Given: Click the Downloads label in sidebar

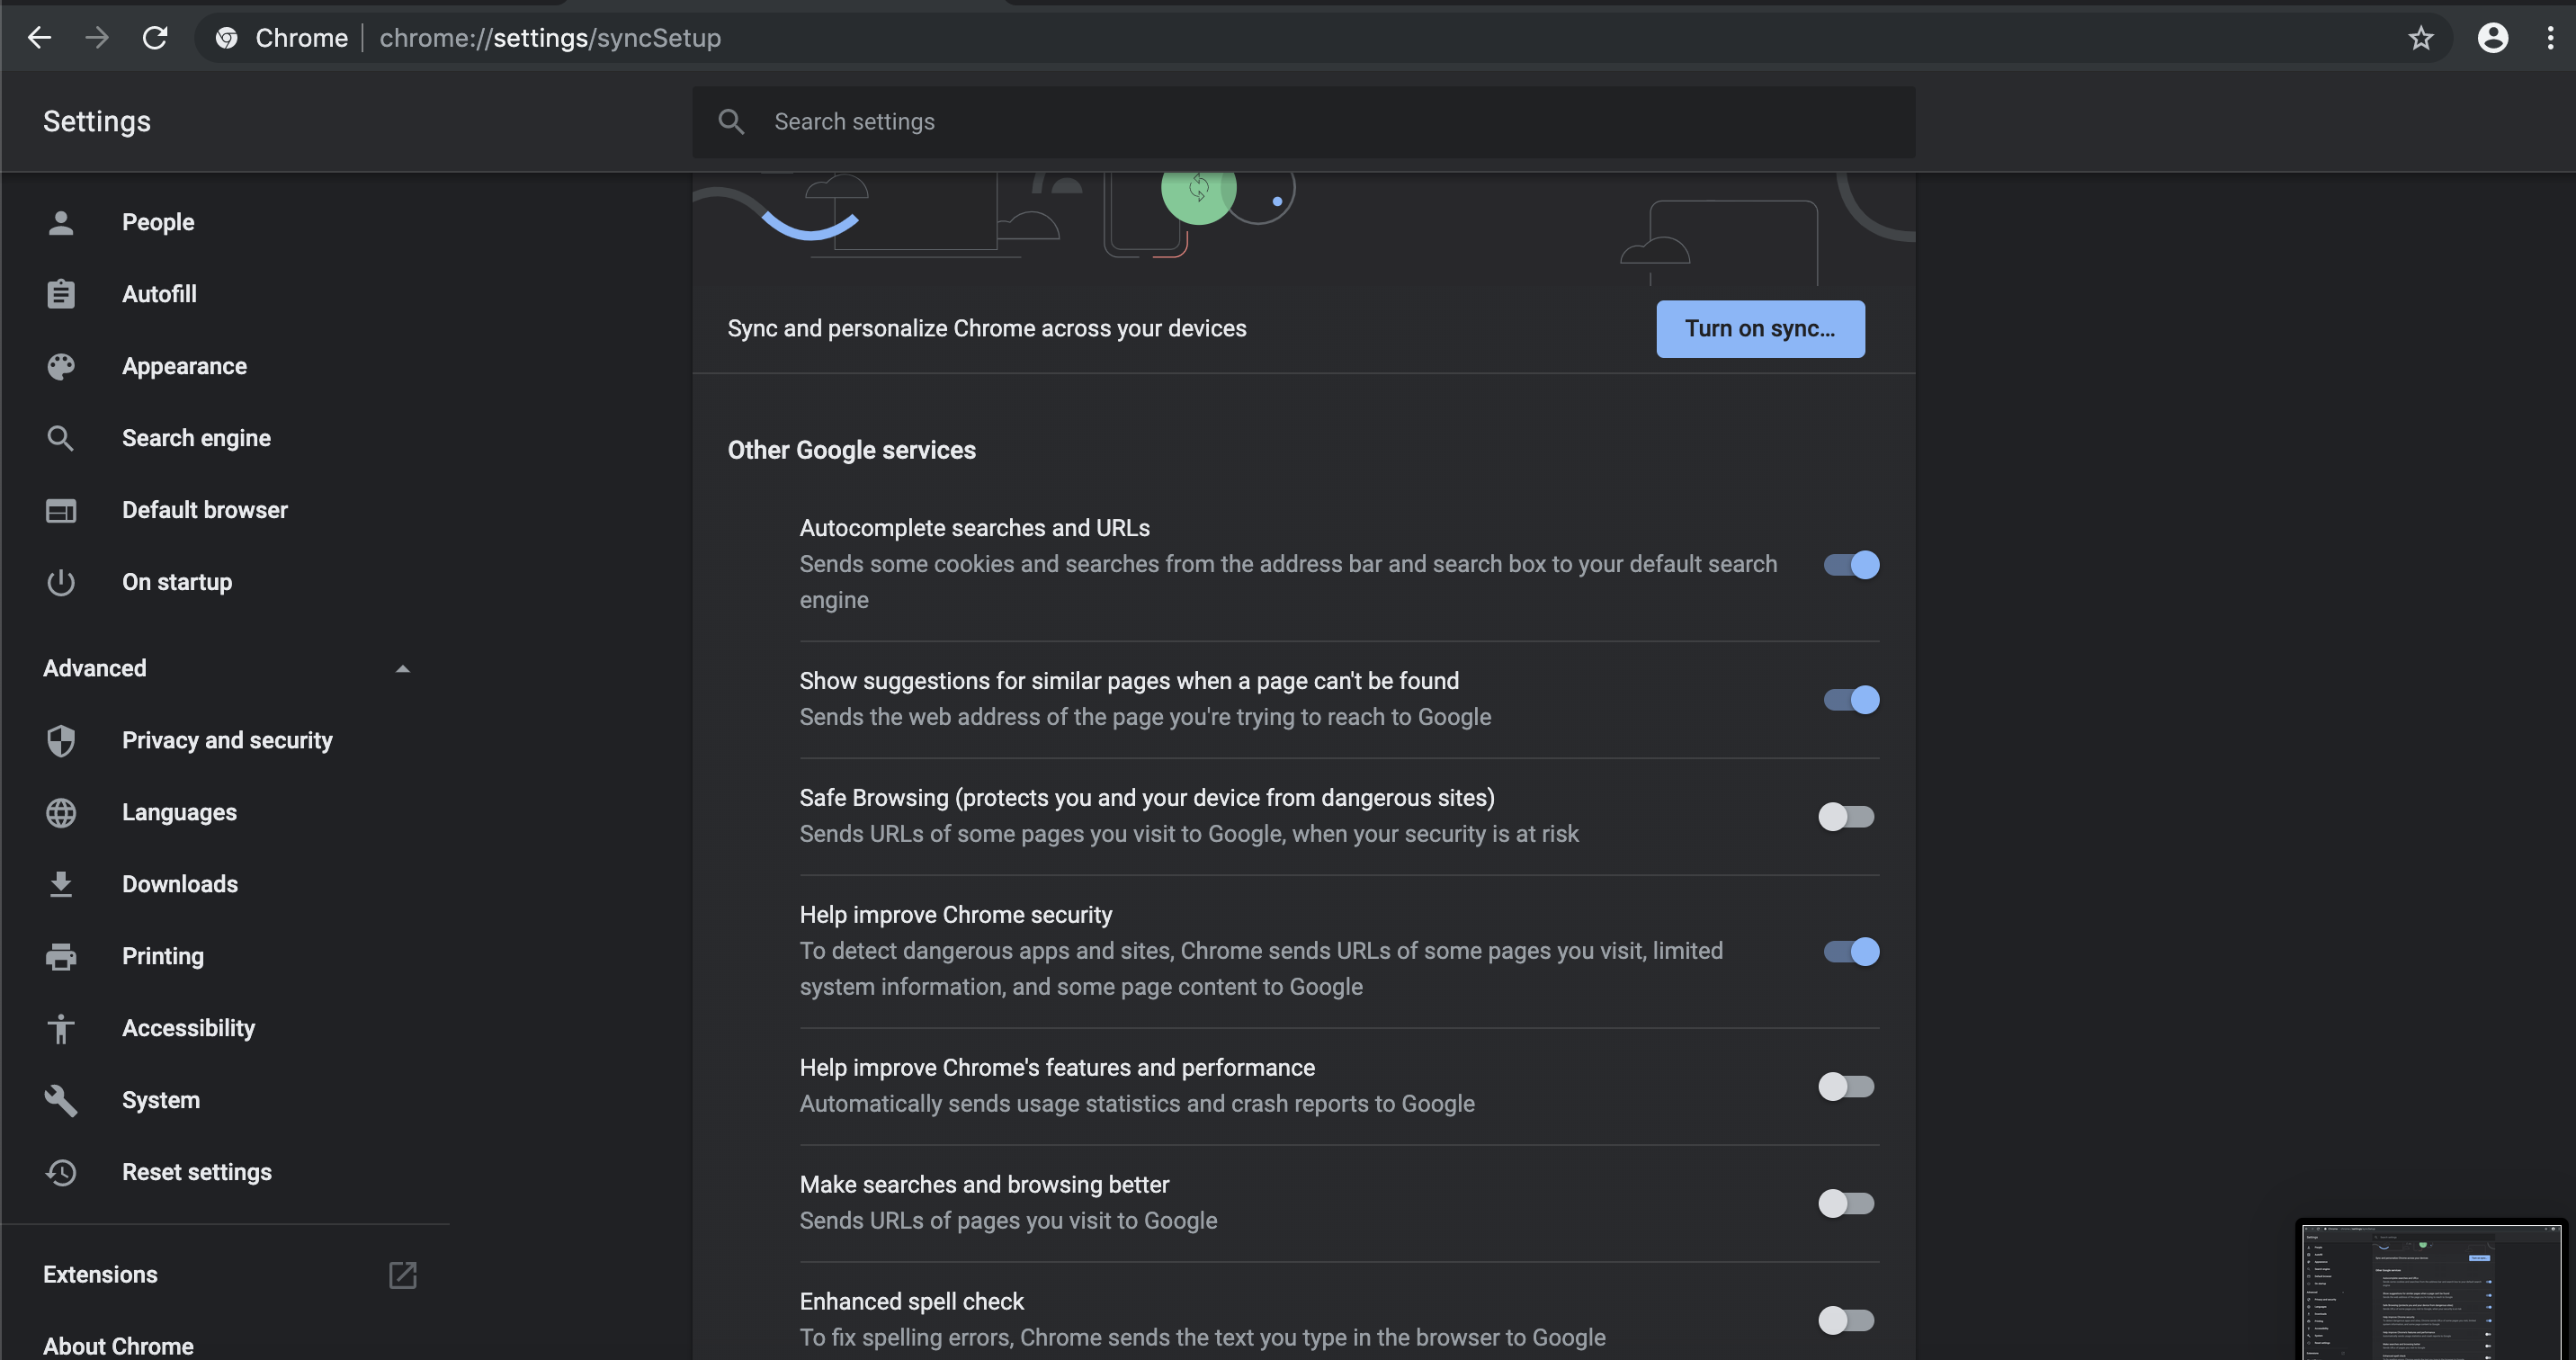Looking at the screenshot, I should click(180, 884).
